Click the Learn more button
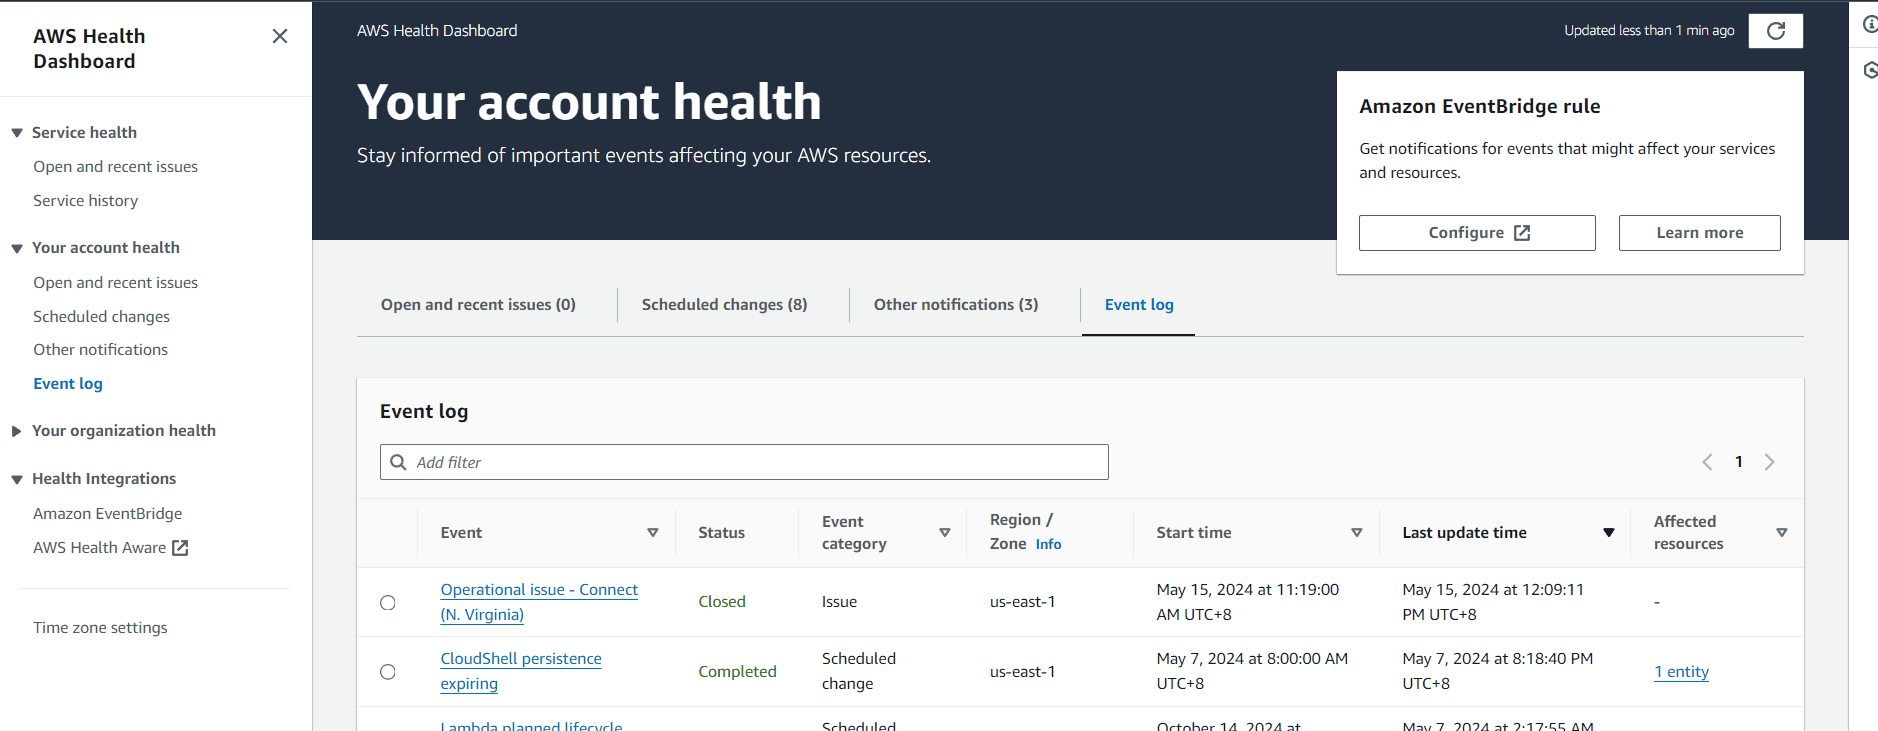The image size is (1878, 731). [1700, 233]
